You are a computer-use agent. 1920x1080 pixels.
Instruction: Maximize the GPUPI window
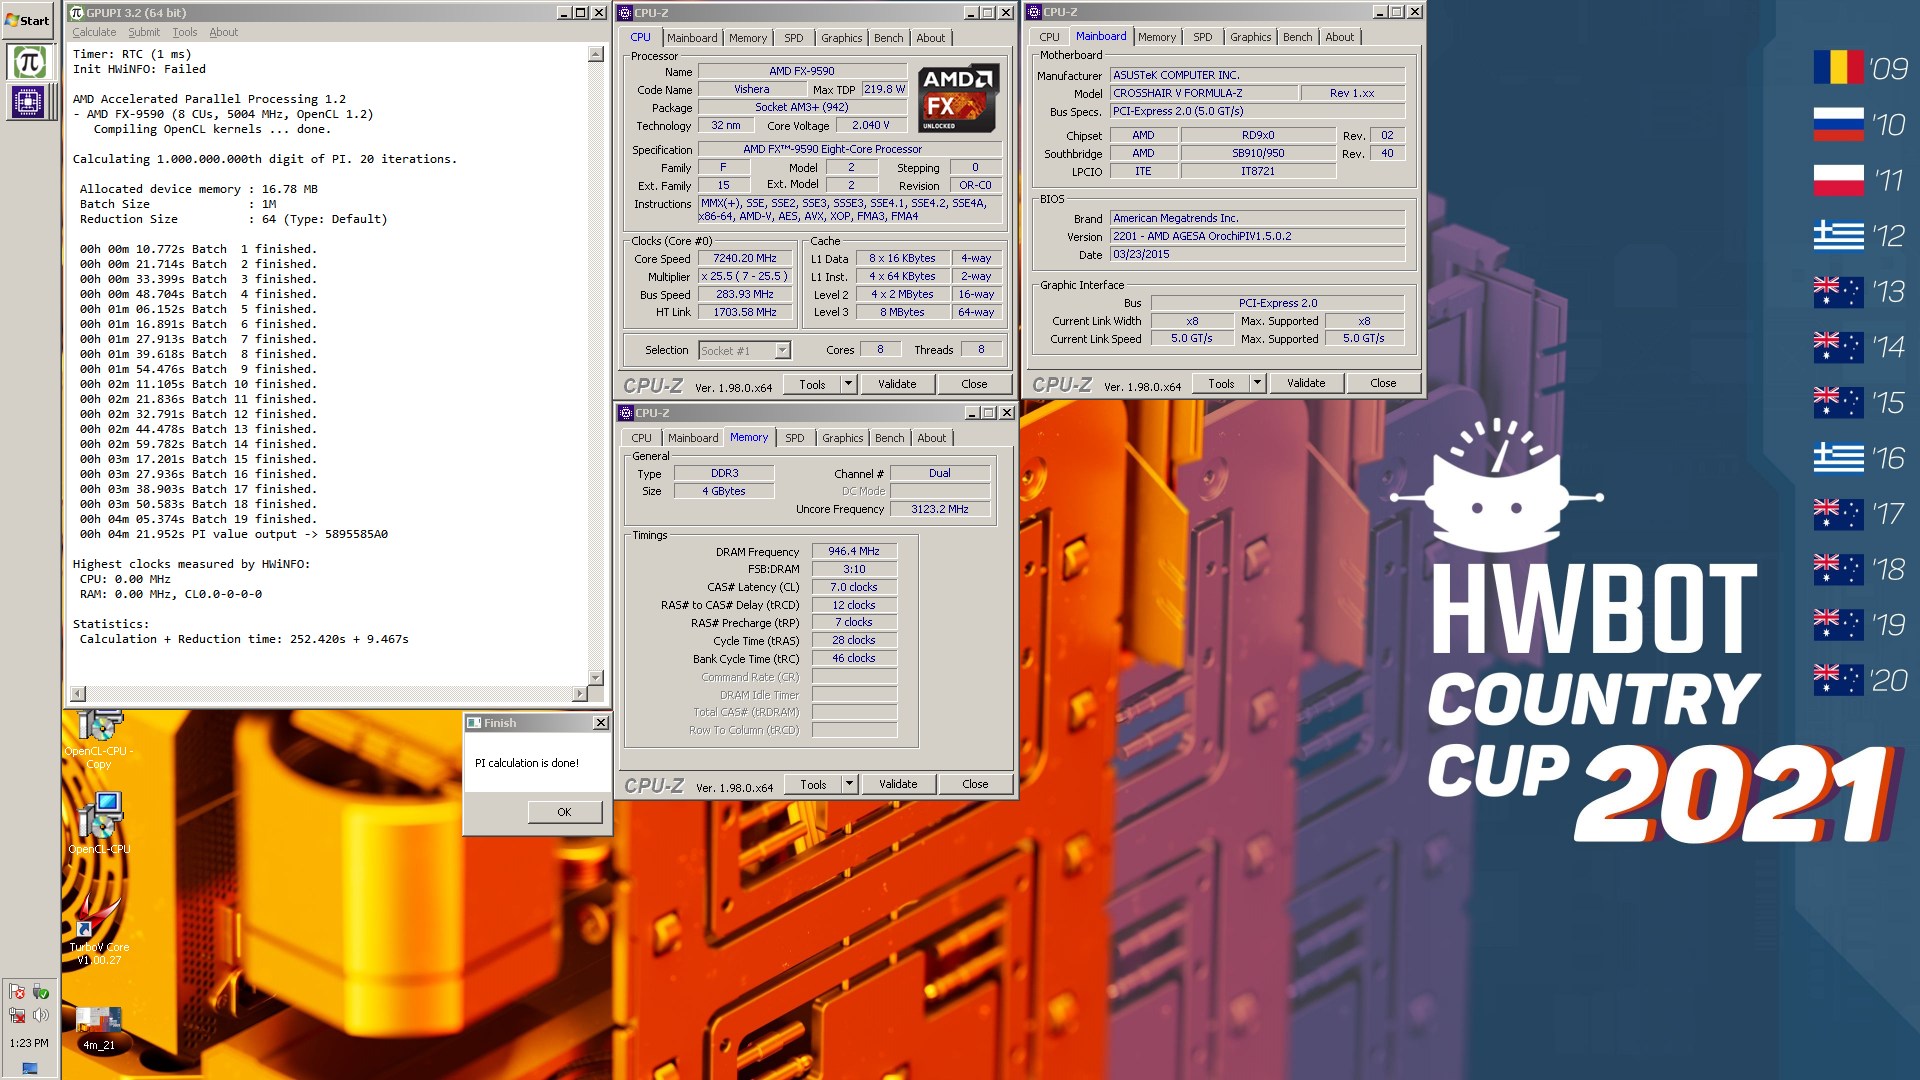(x=581, y=13)
